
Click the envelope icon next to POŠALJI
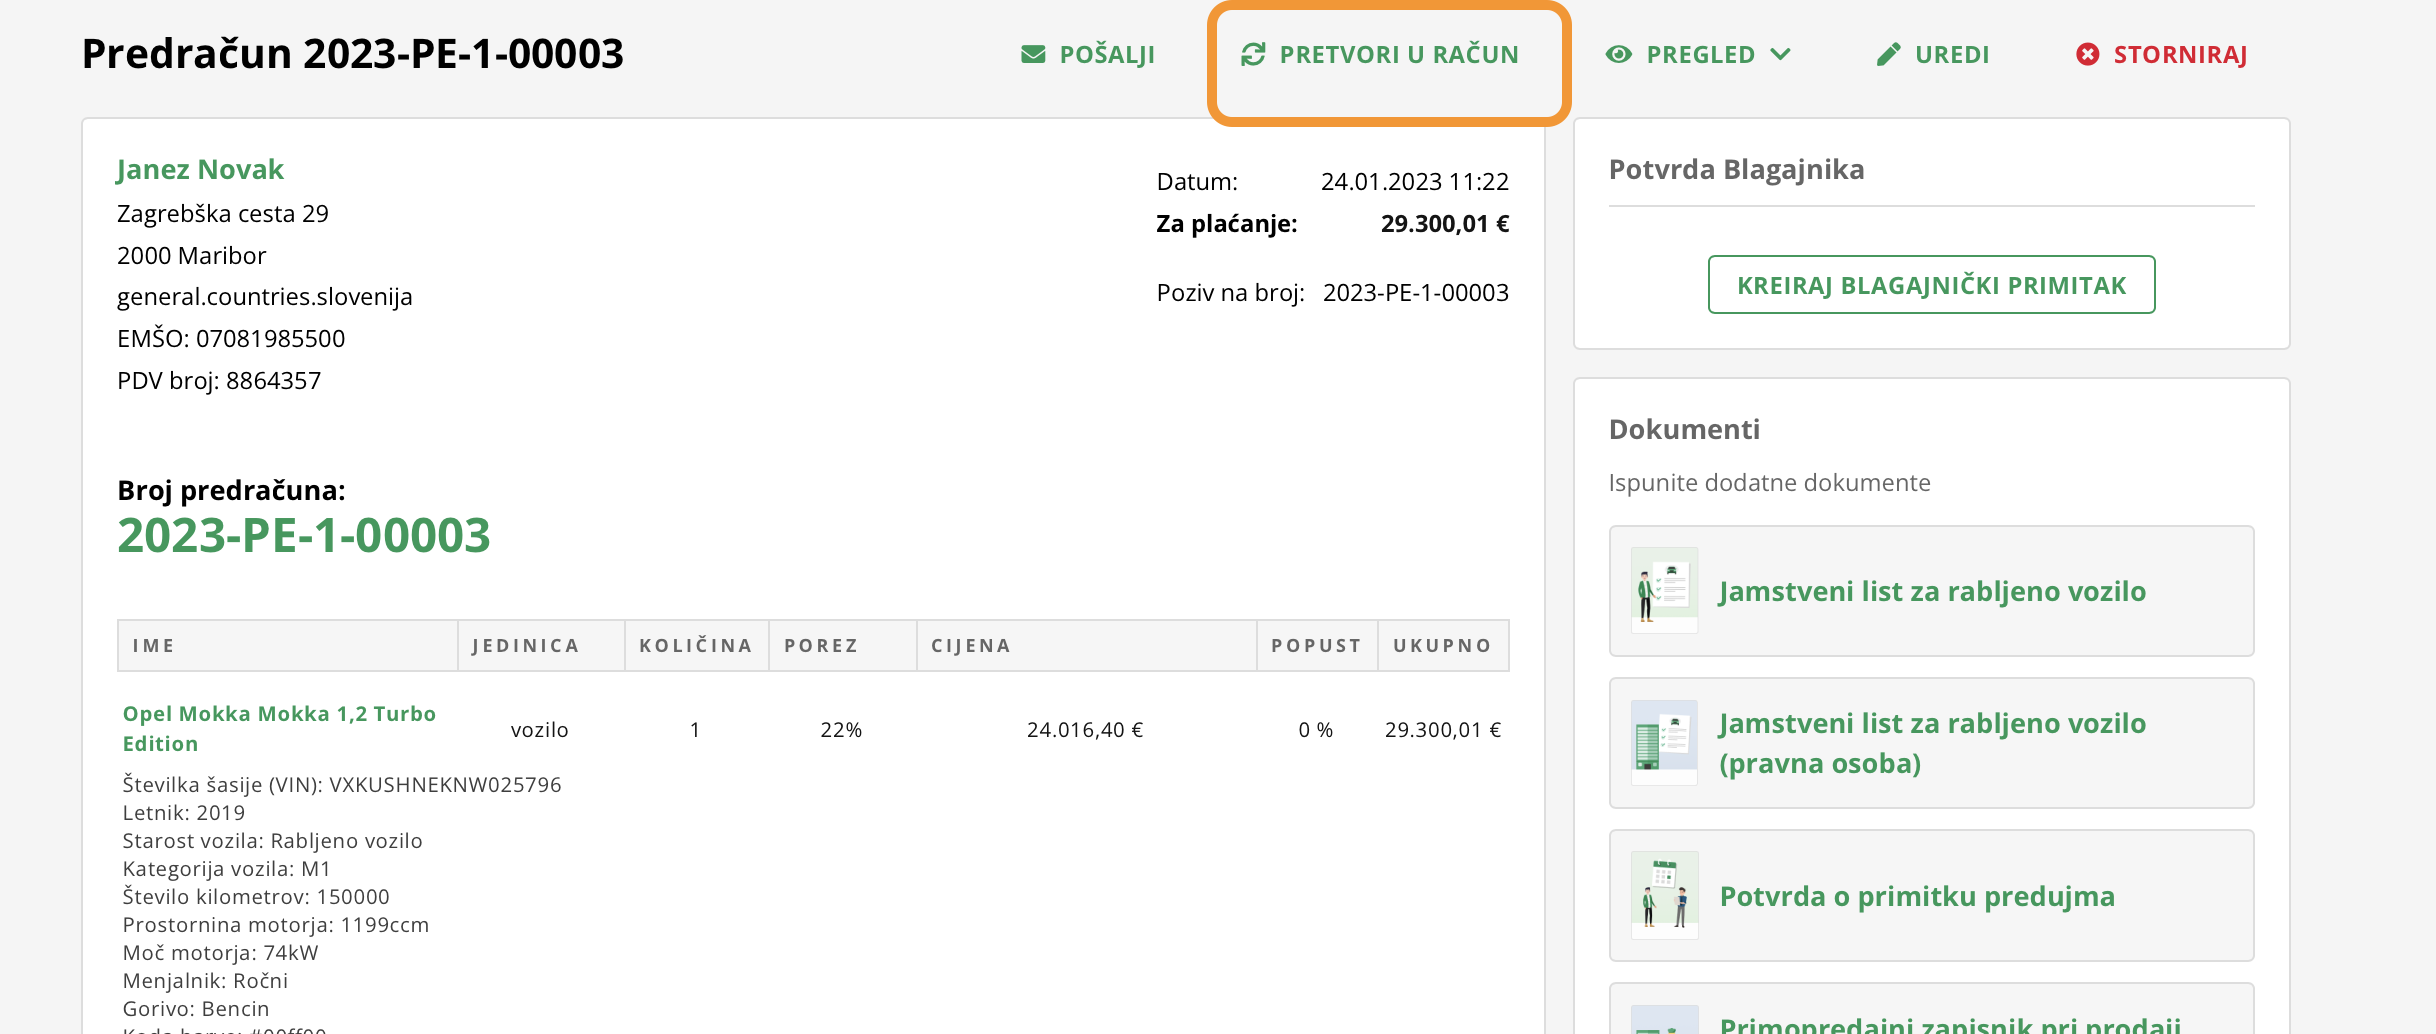[1033, 54]
